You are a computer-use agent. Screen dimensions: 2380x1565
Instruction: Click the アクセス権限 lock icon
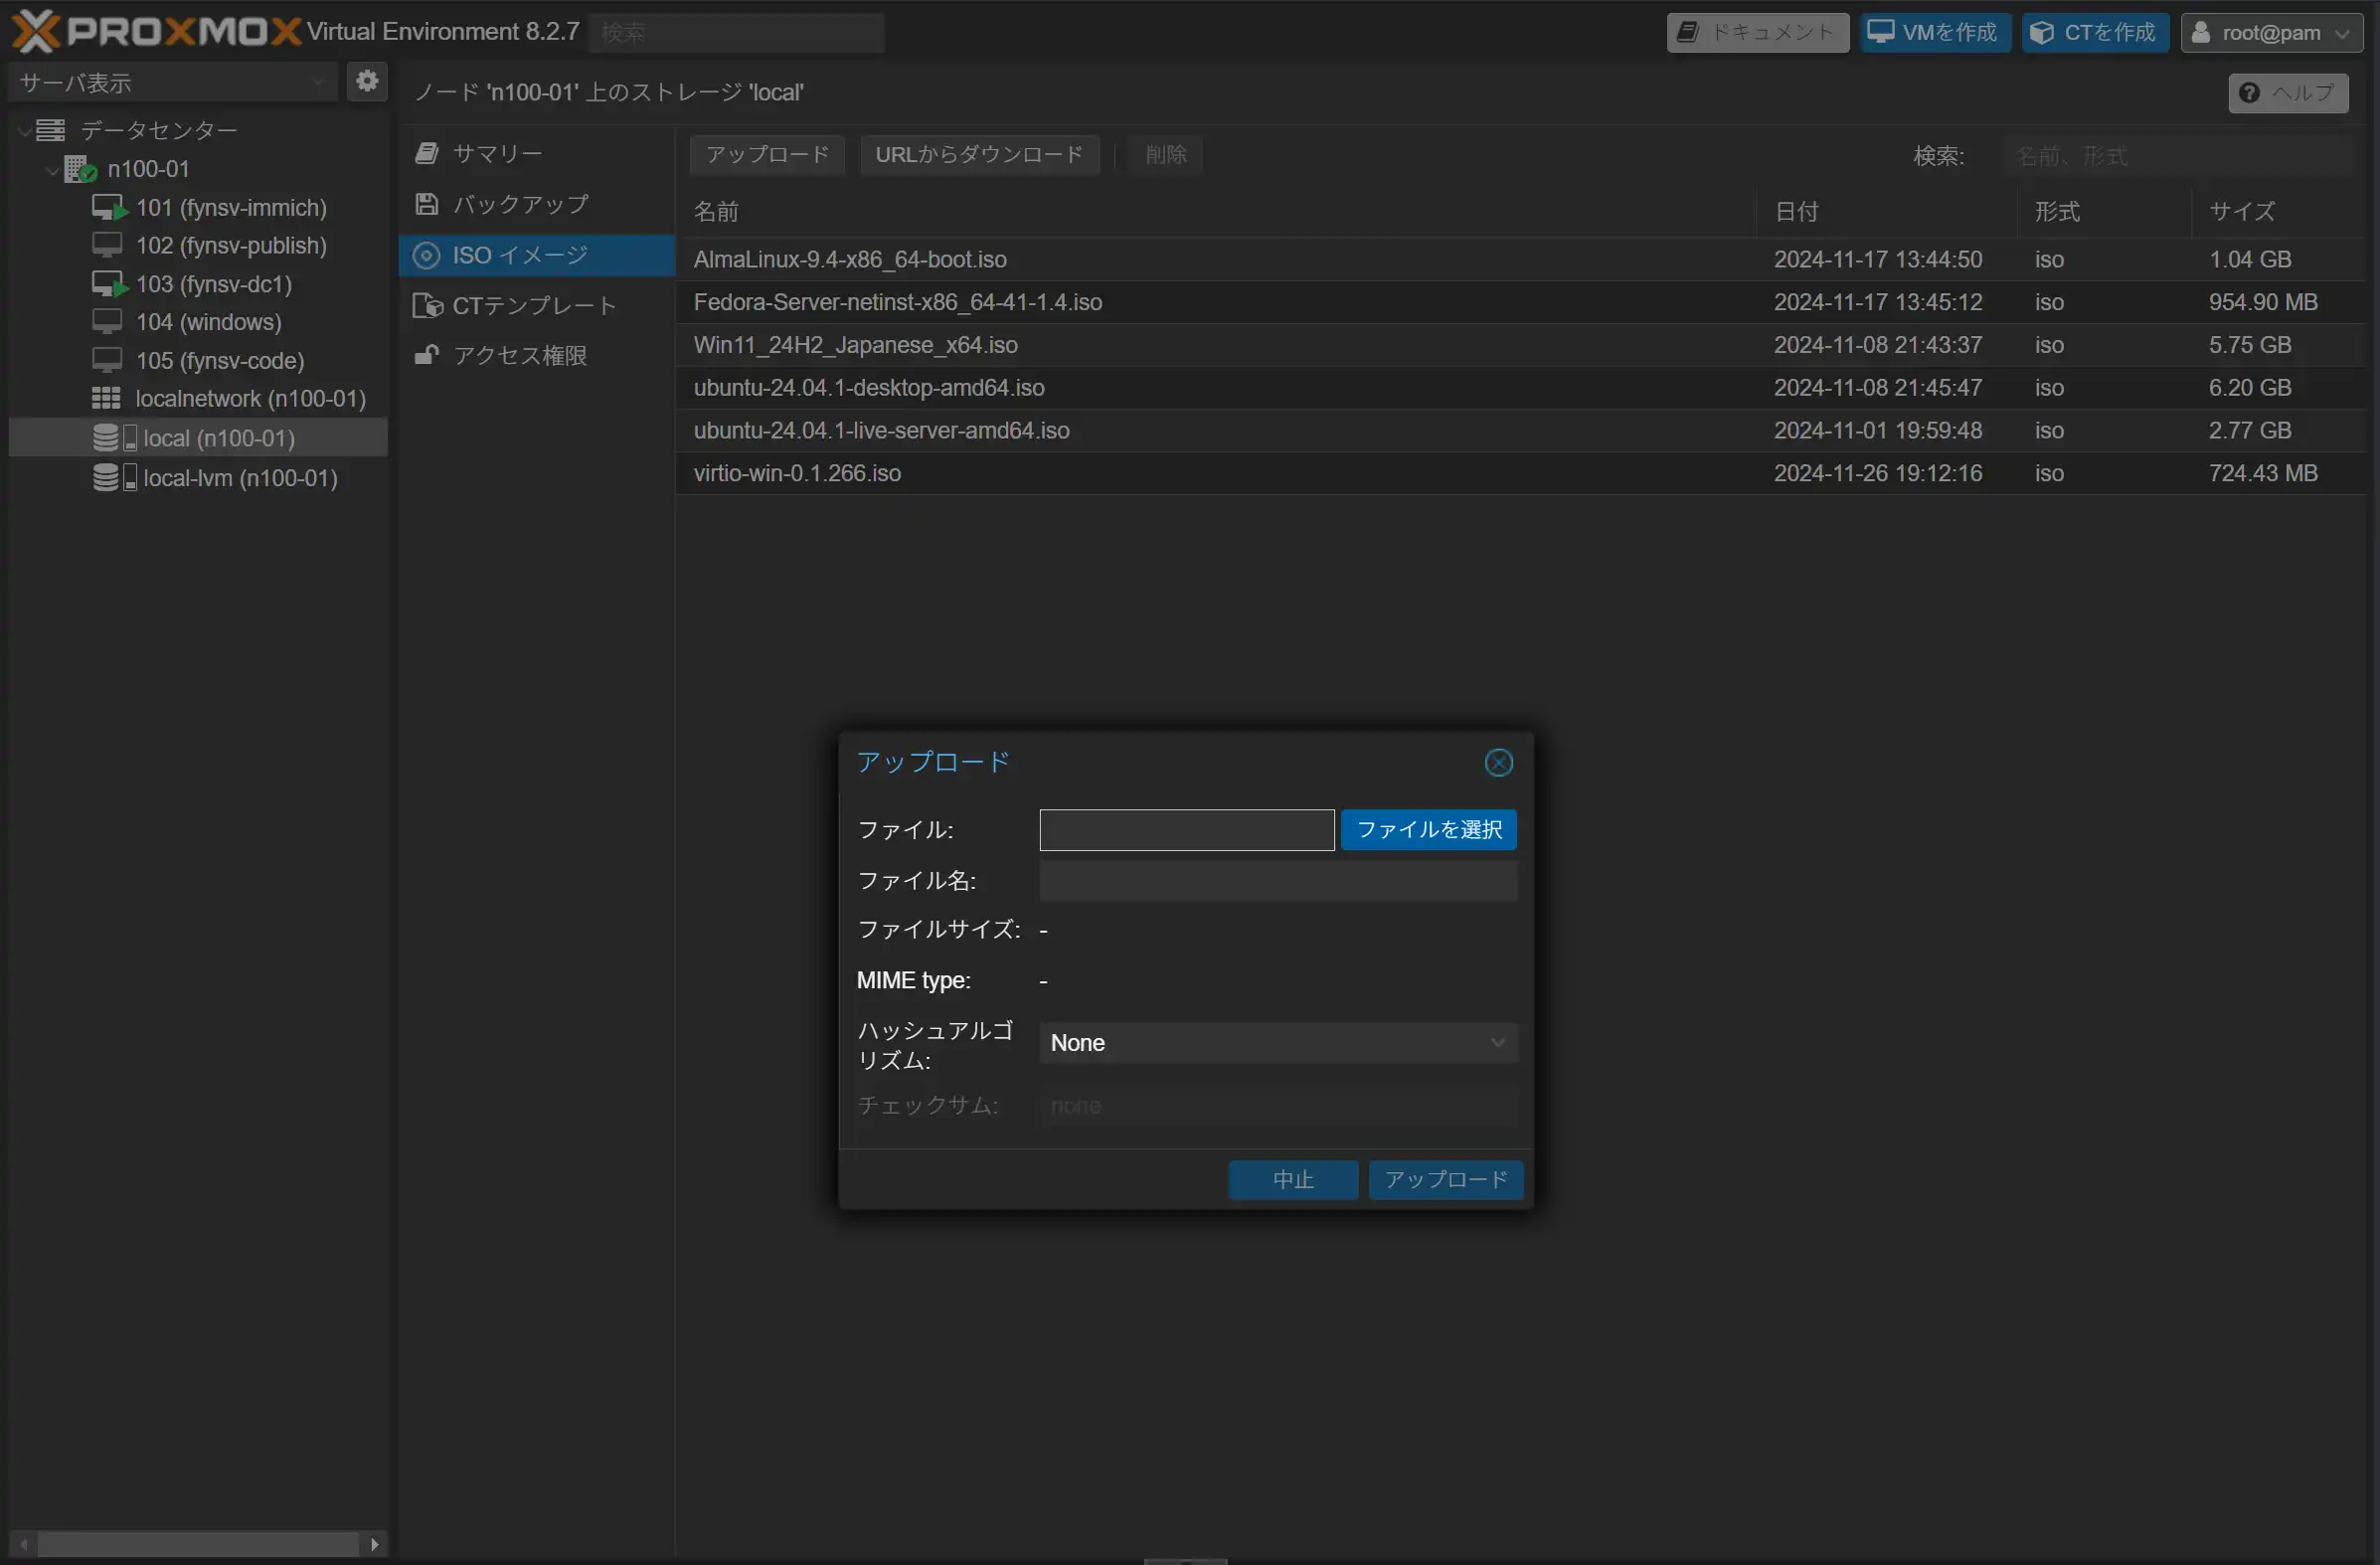(426, 355)
